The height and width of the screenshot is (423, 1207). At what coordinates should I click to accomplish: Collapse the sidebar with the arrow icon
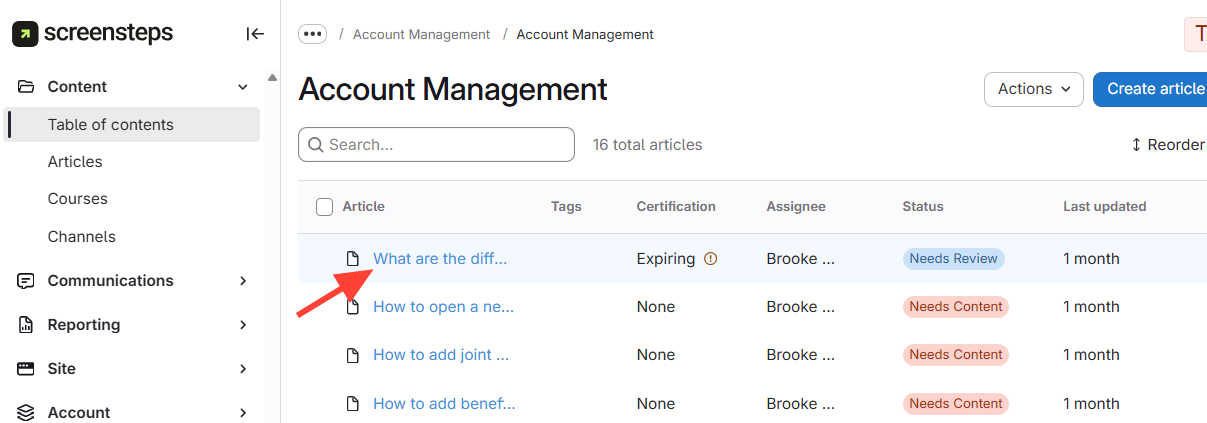coord(255,34)
